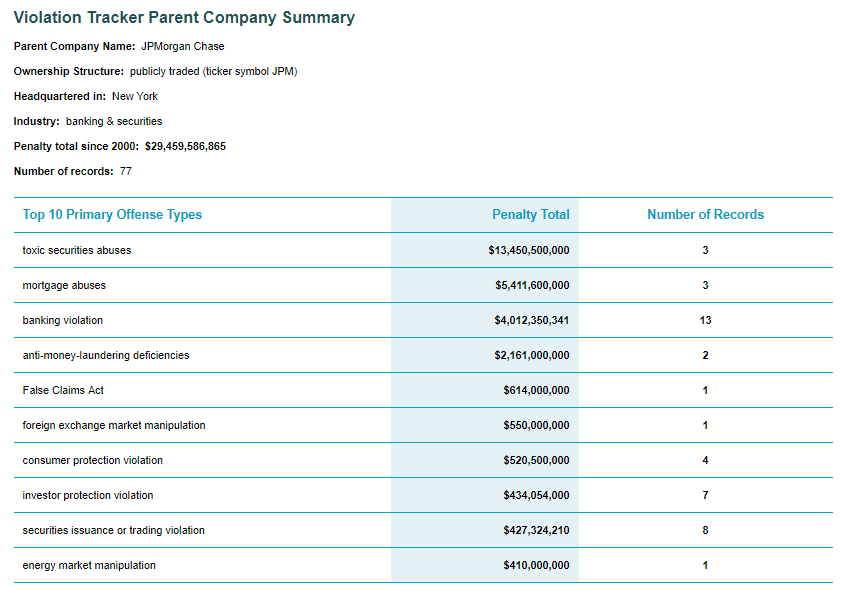Viewport: 848px width, 596px height.
Task: Click the number of records value '77'
Action: tap(126, 171)
